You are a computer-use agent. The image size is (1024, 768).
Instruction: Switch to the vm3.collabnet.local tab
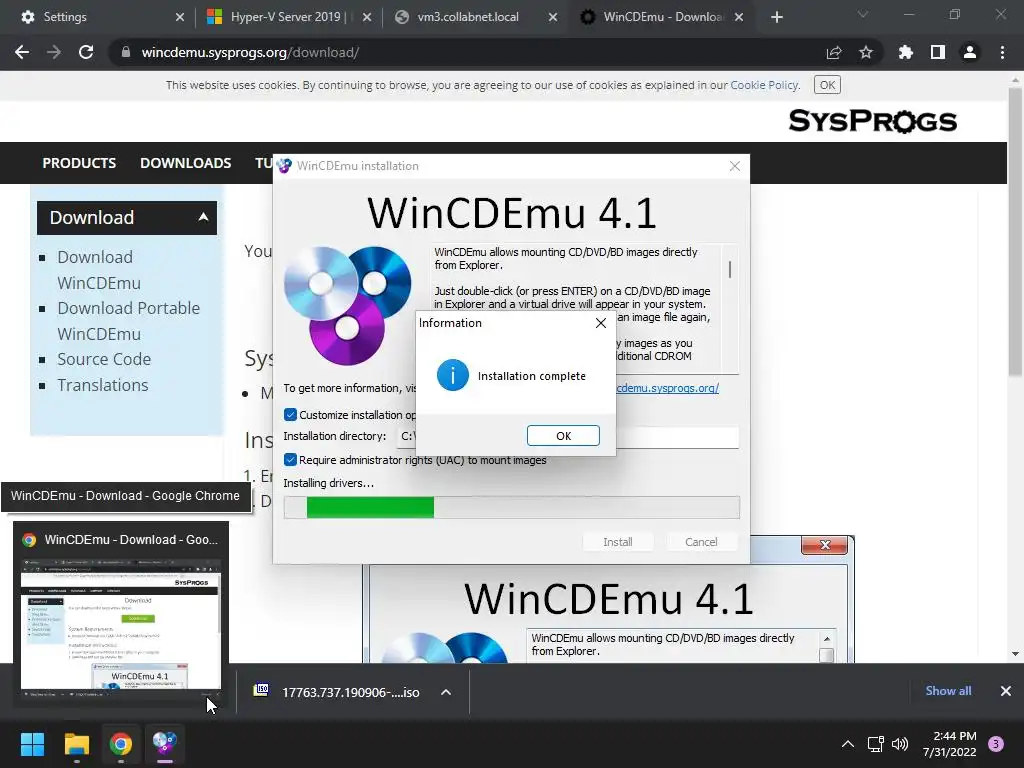click(468, 17)
